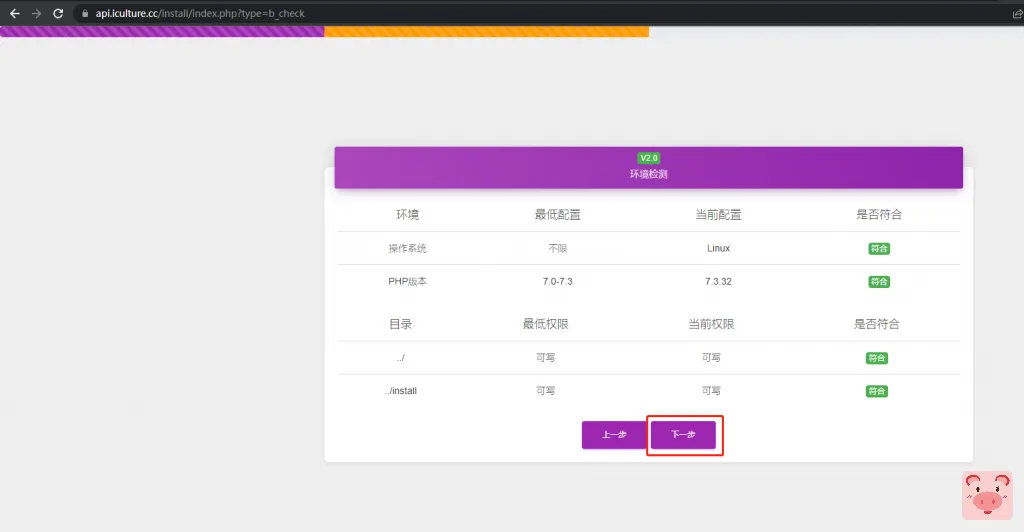1024x532 pixels.
Task: Click the 目录 column header
Action: coord(401,324)
